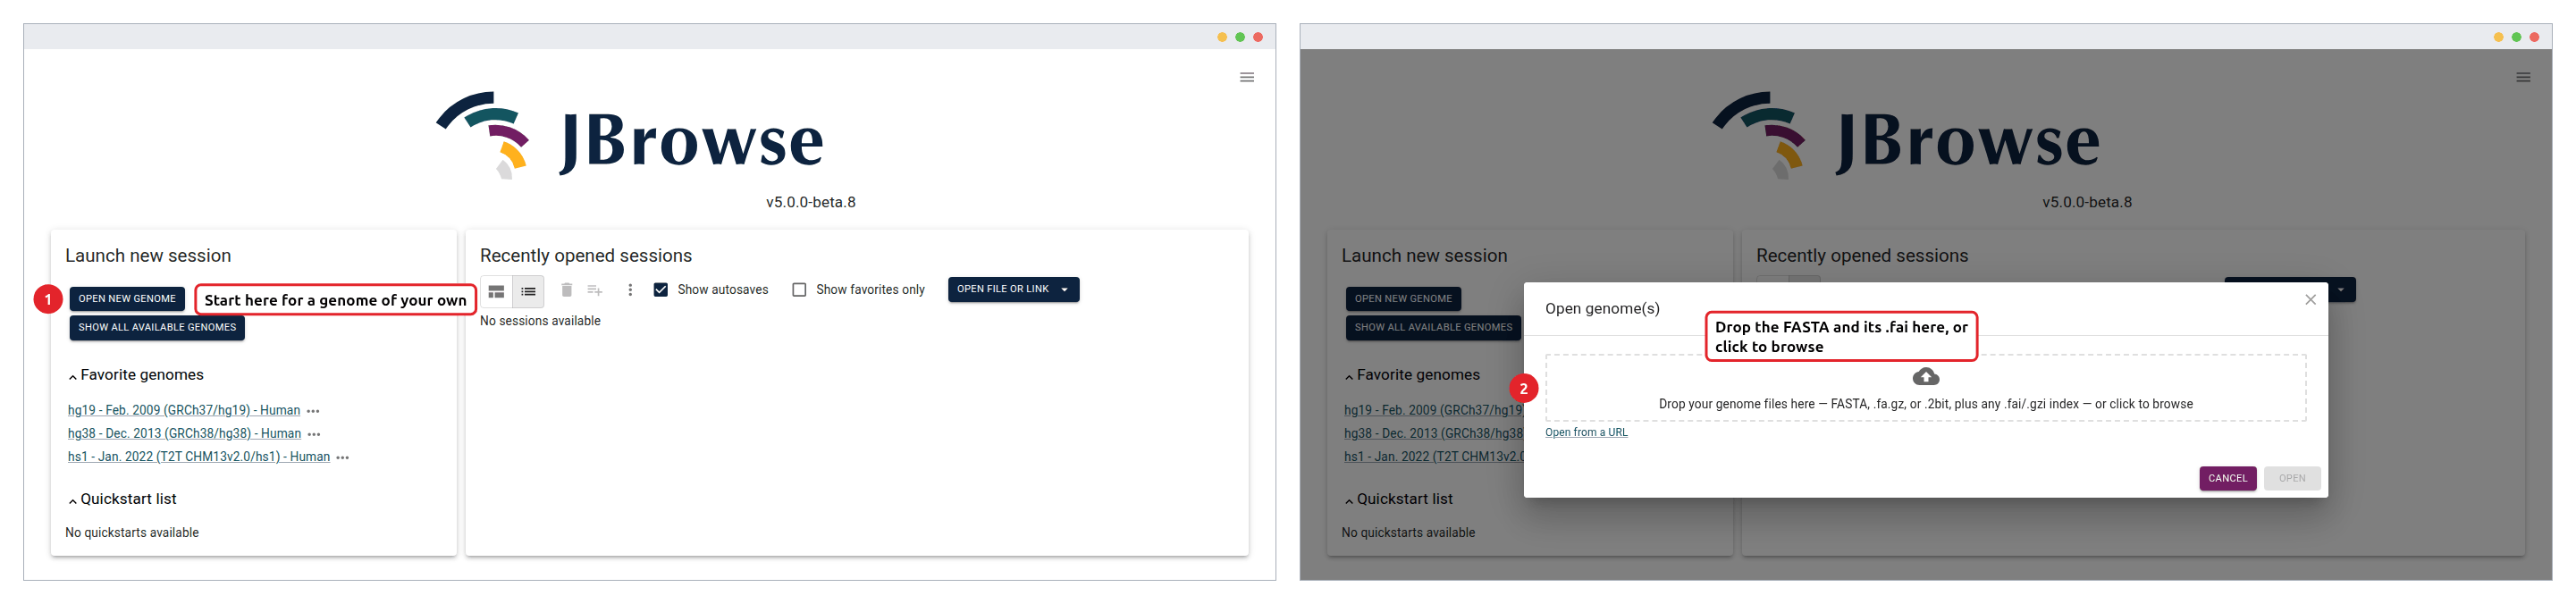The height and width of the screenshot is (604, 2576).
Task: Collapse Favorite genomes section in left window
Action: pos(72,376)
